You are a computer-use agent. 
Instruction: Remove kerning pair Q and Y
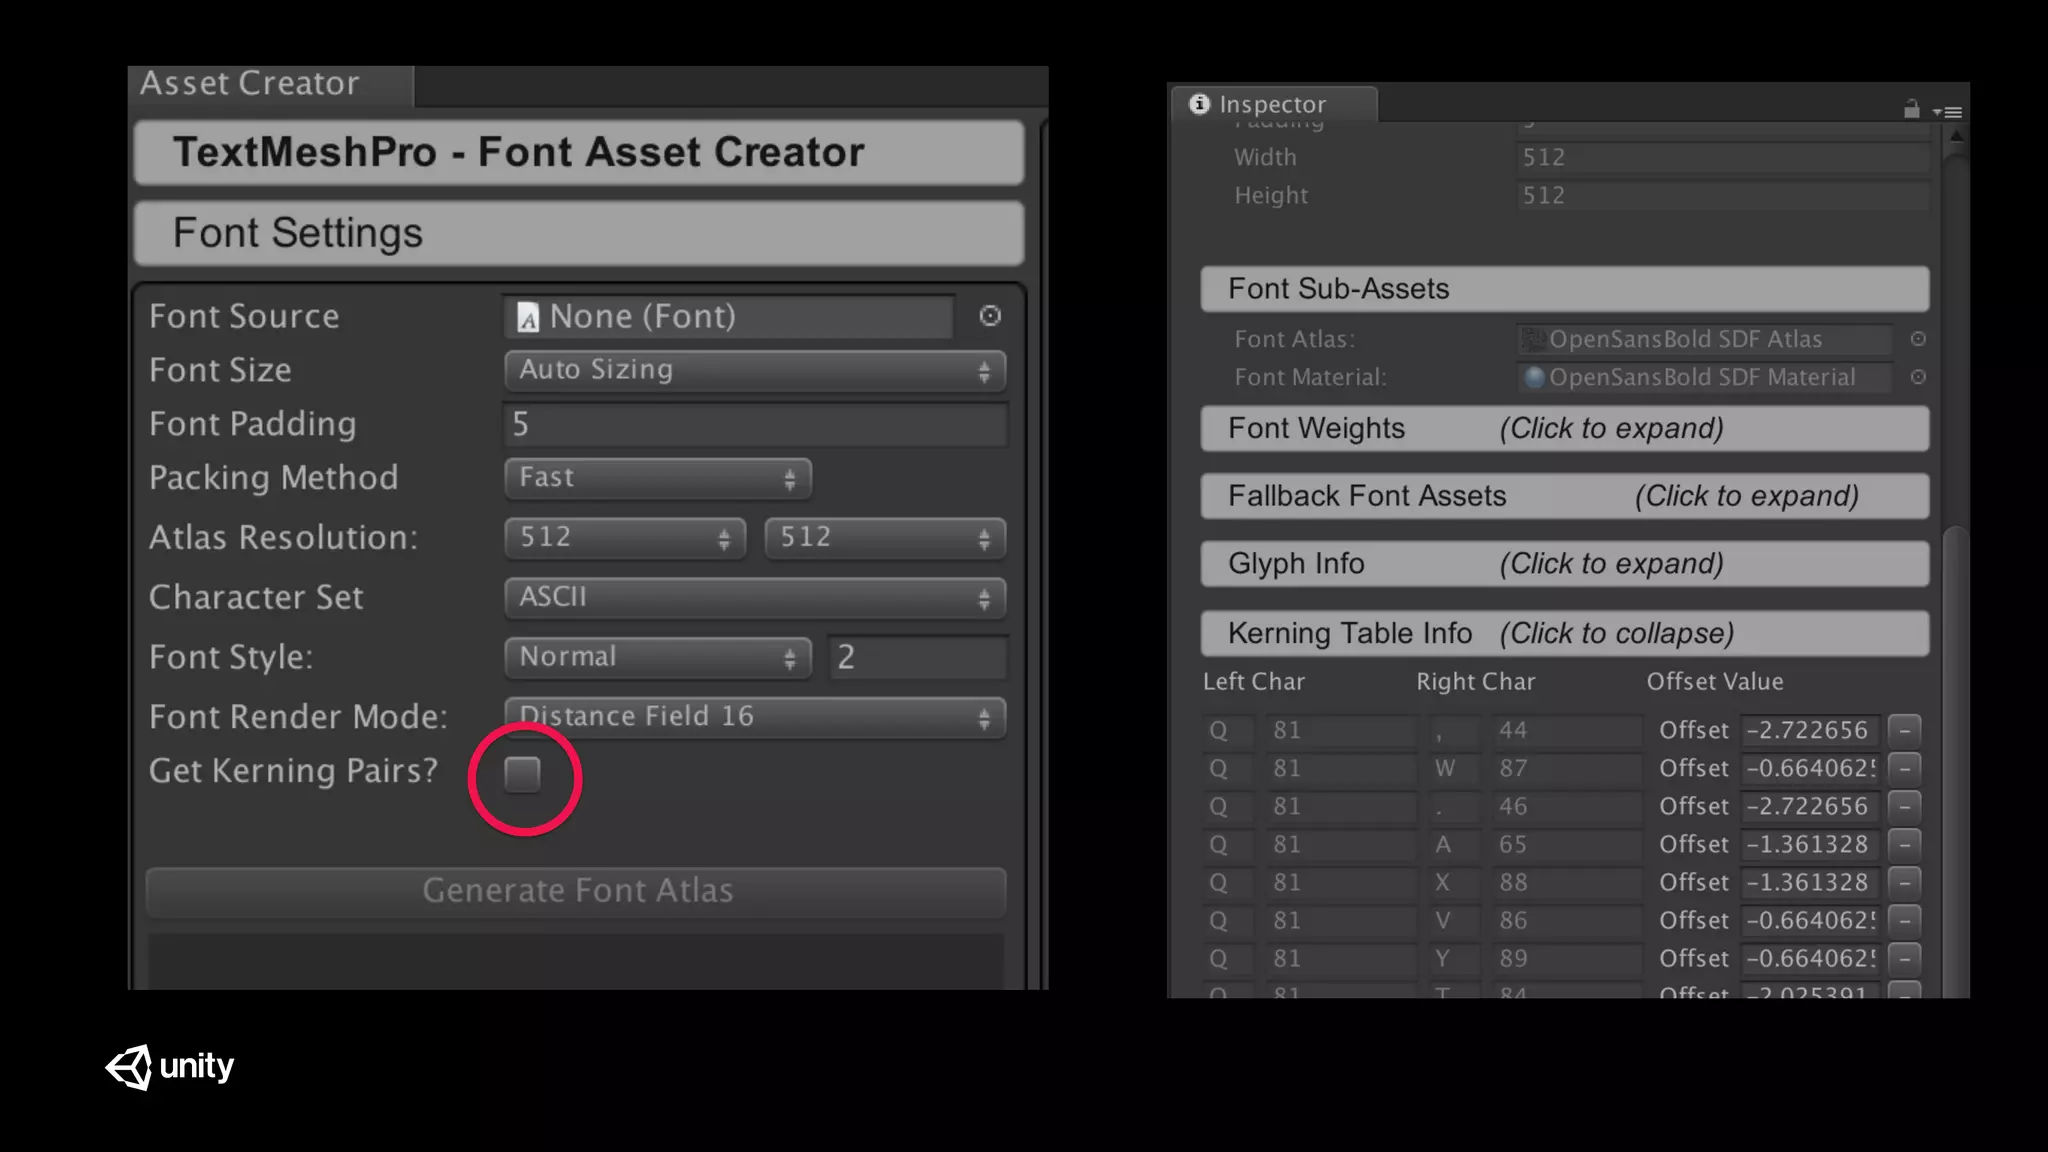point(1905,958)
